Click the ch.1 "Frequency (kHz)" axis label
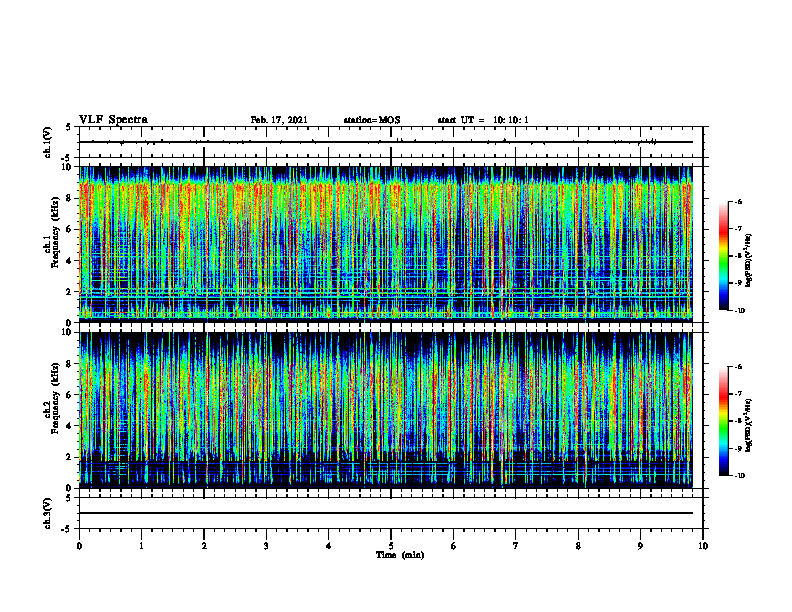The image size is (792, 612). [x=56, y=232]
